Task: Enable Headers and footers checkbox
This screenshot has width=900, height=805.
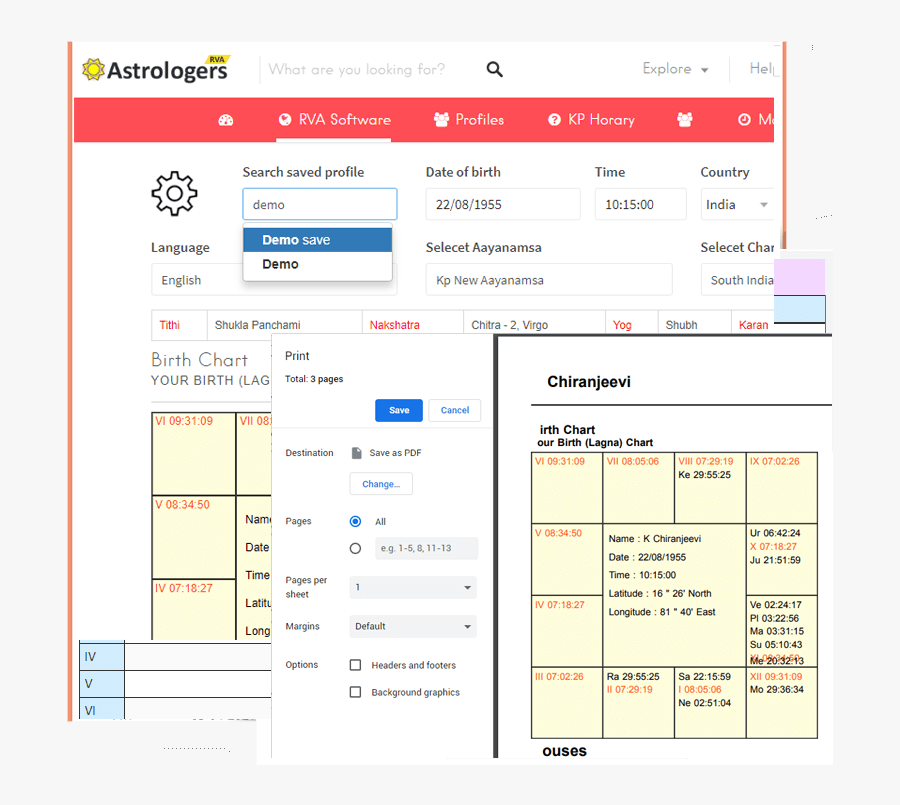Action: [x=355, y=665]
